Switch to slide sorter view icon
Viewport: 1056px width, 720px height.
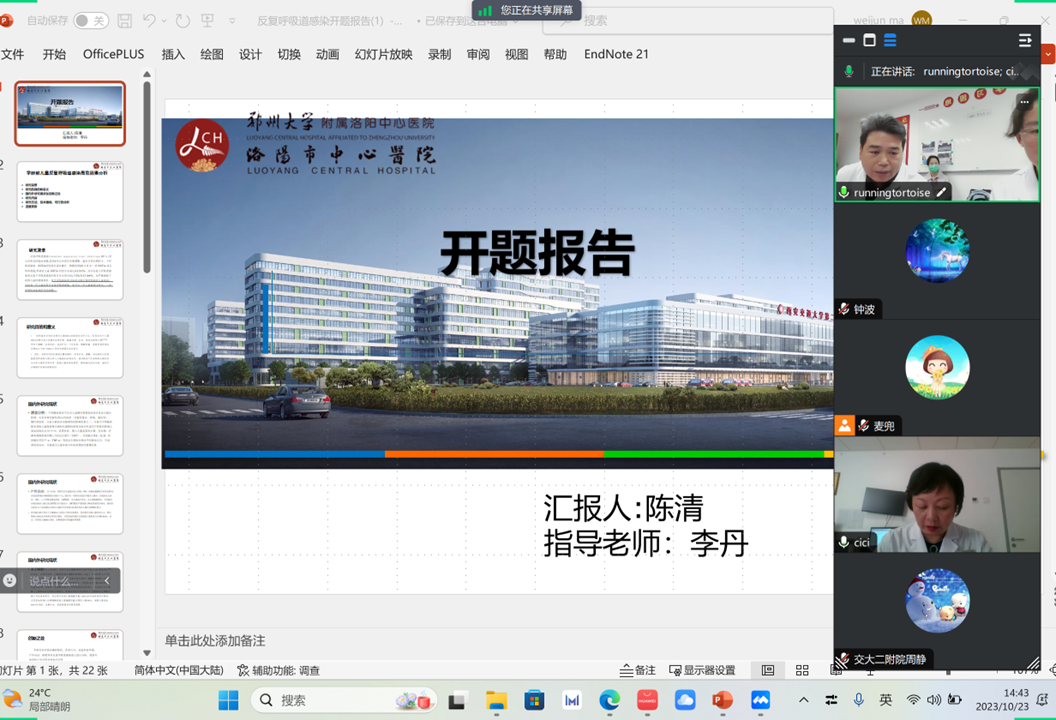click(802, 670)
